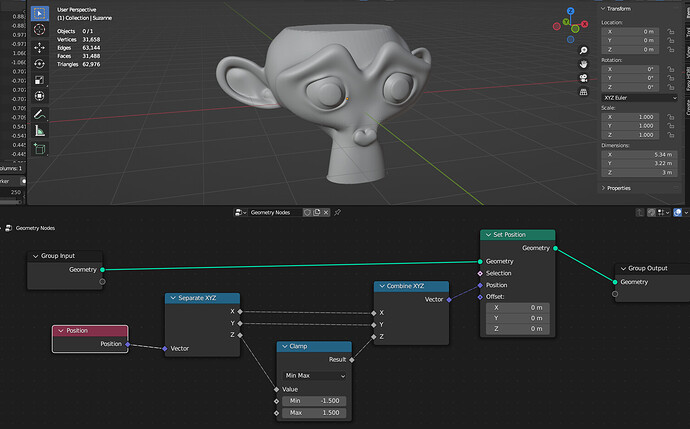Adjust the Clamp Min -1.500 field
This screenshot has height=429, width=690.
[314, 401]
